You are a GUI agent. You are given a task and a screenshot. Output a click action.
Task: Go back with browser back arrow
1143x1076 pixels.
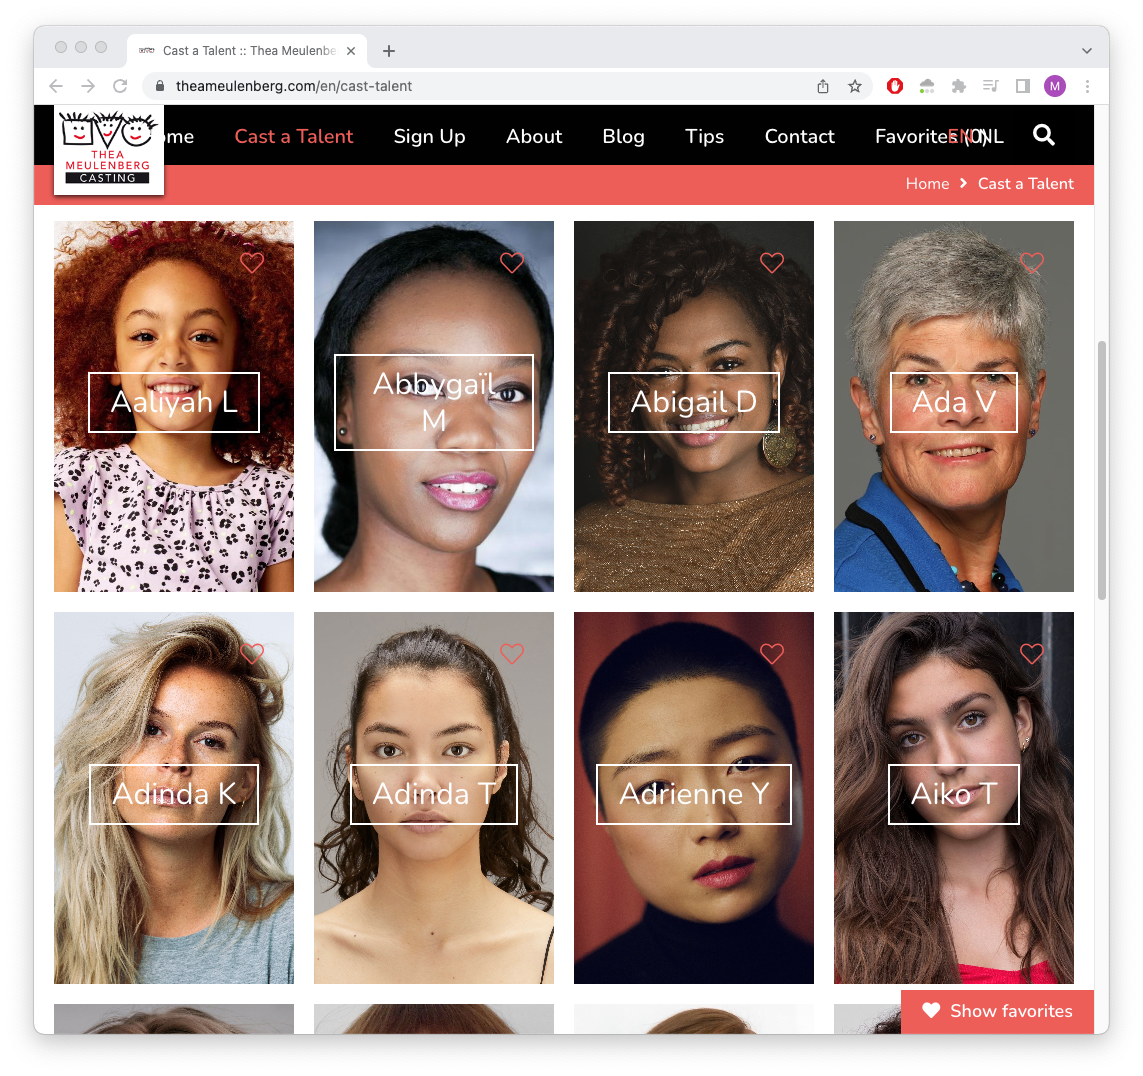coord(56,86)
